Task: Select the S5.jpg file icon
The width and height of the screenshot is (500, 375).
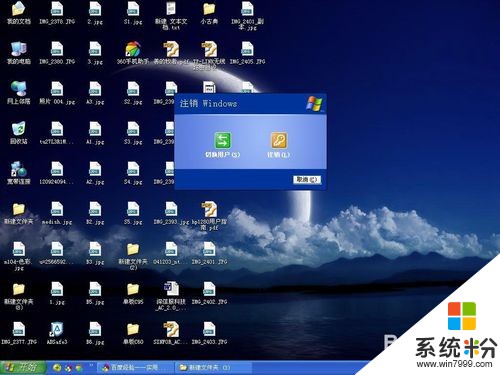Action: tap(133, 209)
